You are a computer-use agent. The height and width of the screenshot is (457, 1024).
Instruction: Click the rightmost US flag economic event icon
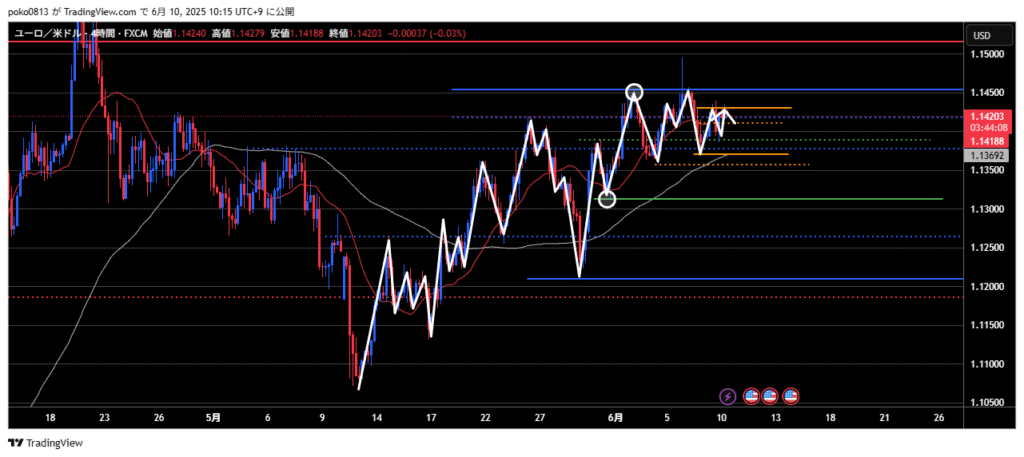tap(791, 396)
